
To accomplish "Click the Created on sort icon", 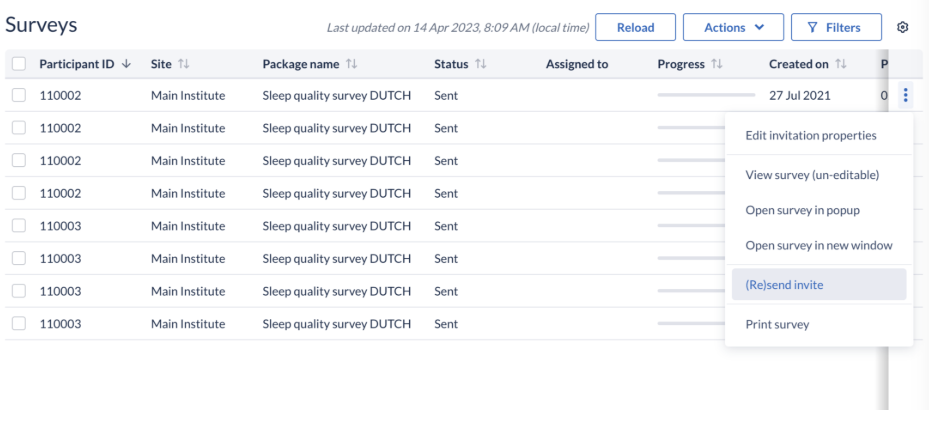I will (x=841, y=64).
